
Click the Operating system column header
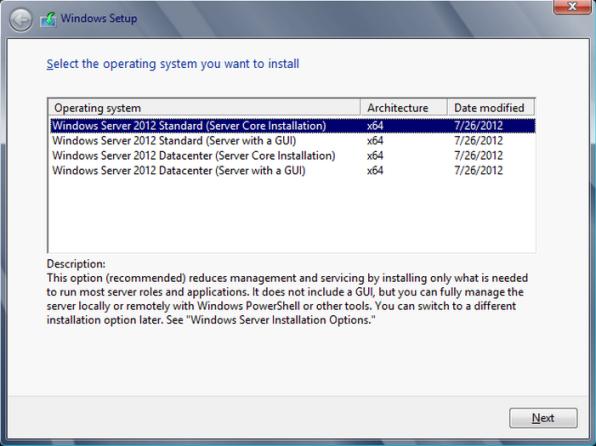click(x=204, y=108)
